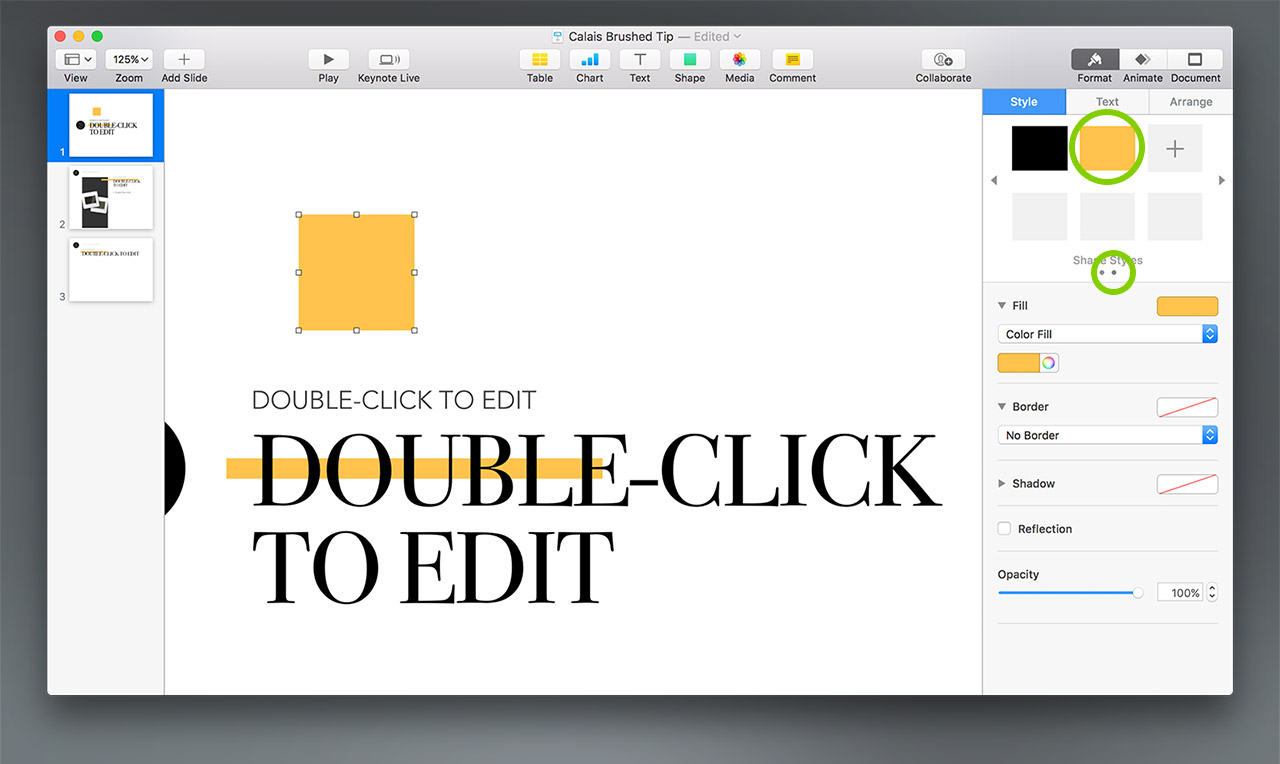Image resolution: width=1280 pixels, height=764 pixels.
Task: Switch to the Arrange tab
Action: click(1191, 102)
